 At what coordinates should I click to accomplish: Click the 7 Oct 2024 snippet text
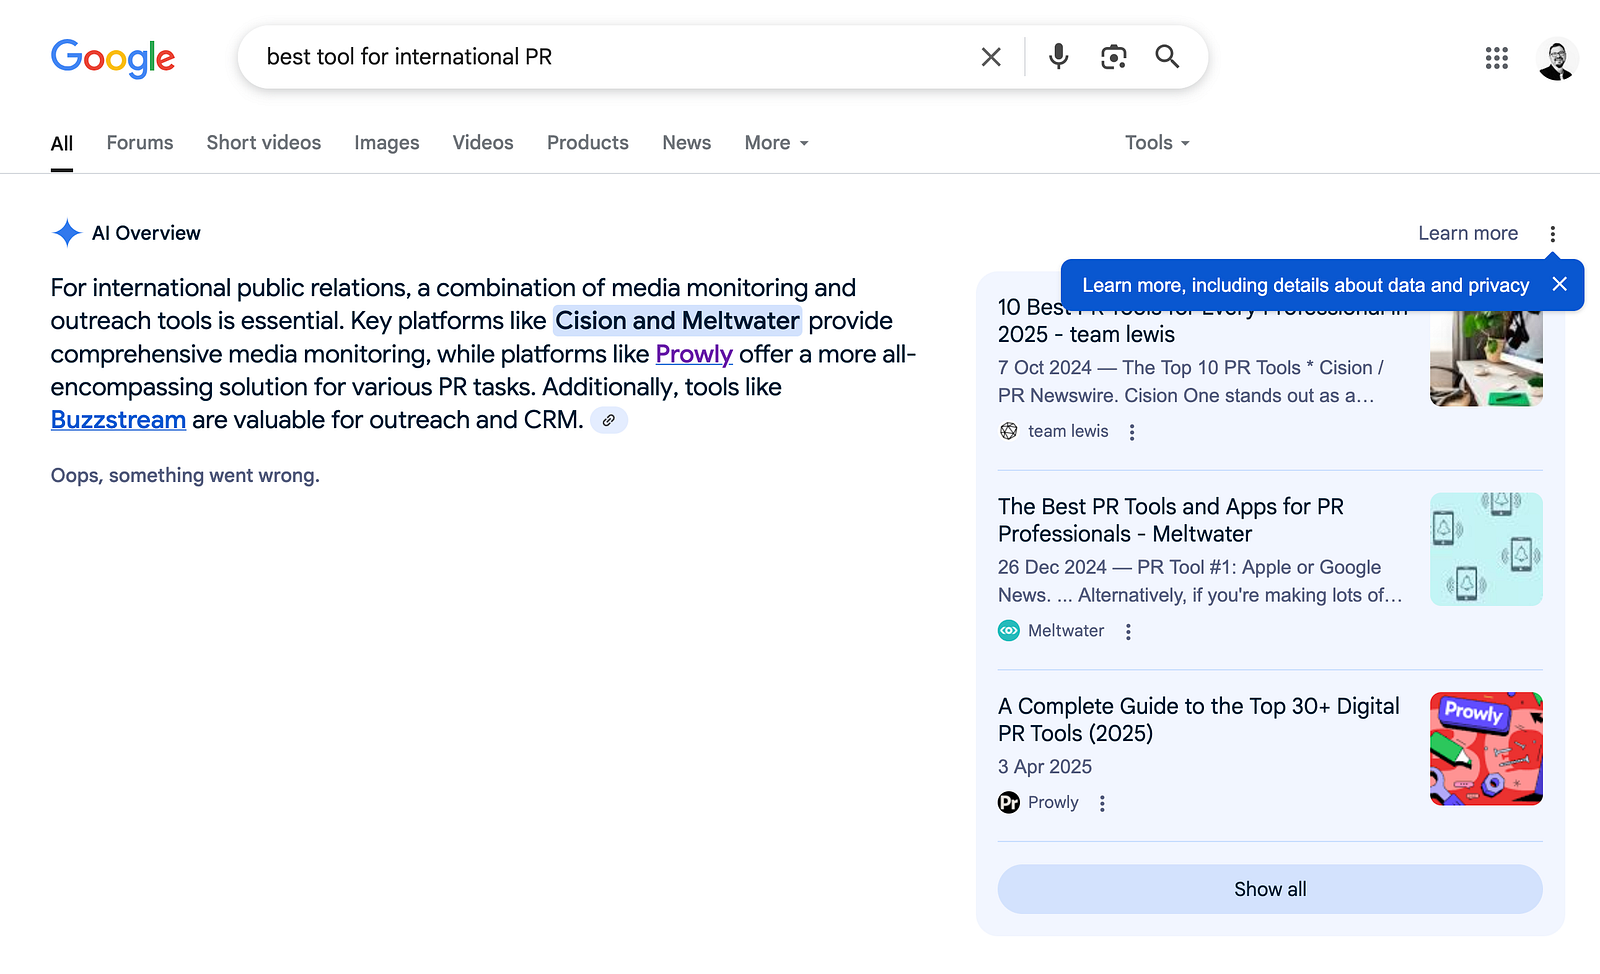pos(1191,382)
